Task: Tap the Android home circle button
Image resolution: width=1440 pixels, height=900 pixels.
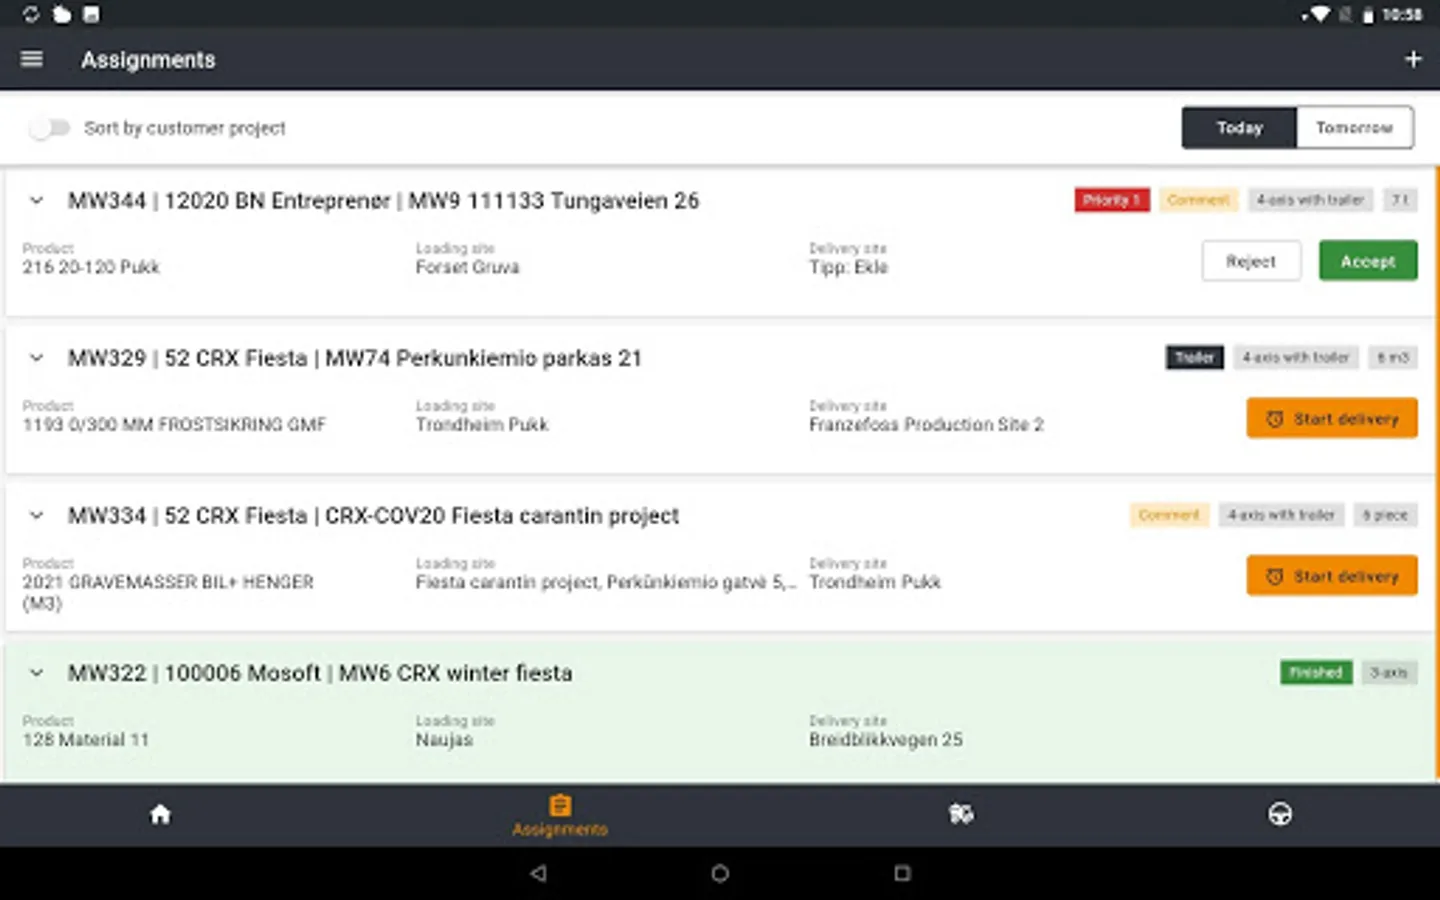Action: click(719, 873)
